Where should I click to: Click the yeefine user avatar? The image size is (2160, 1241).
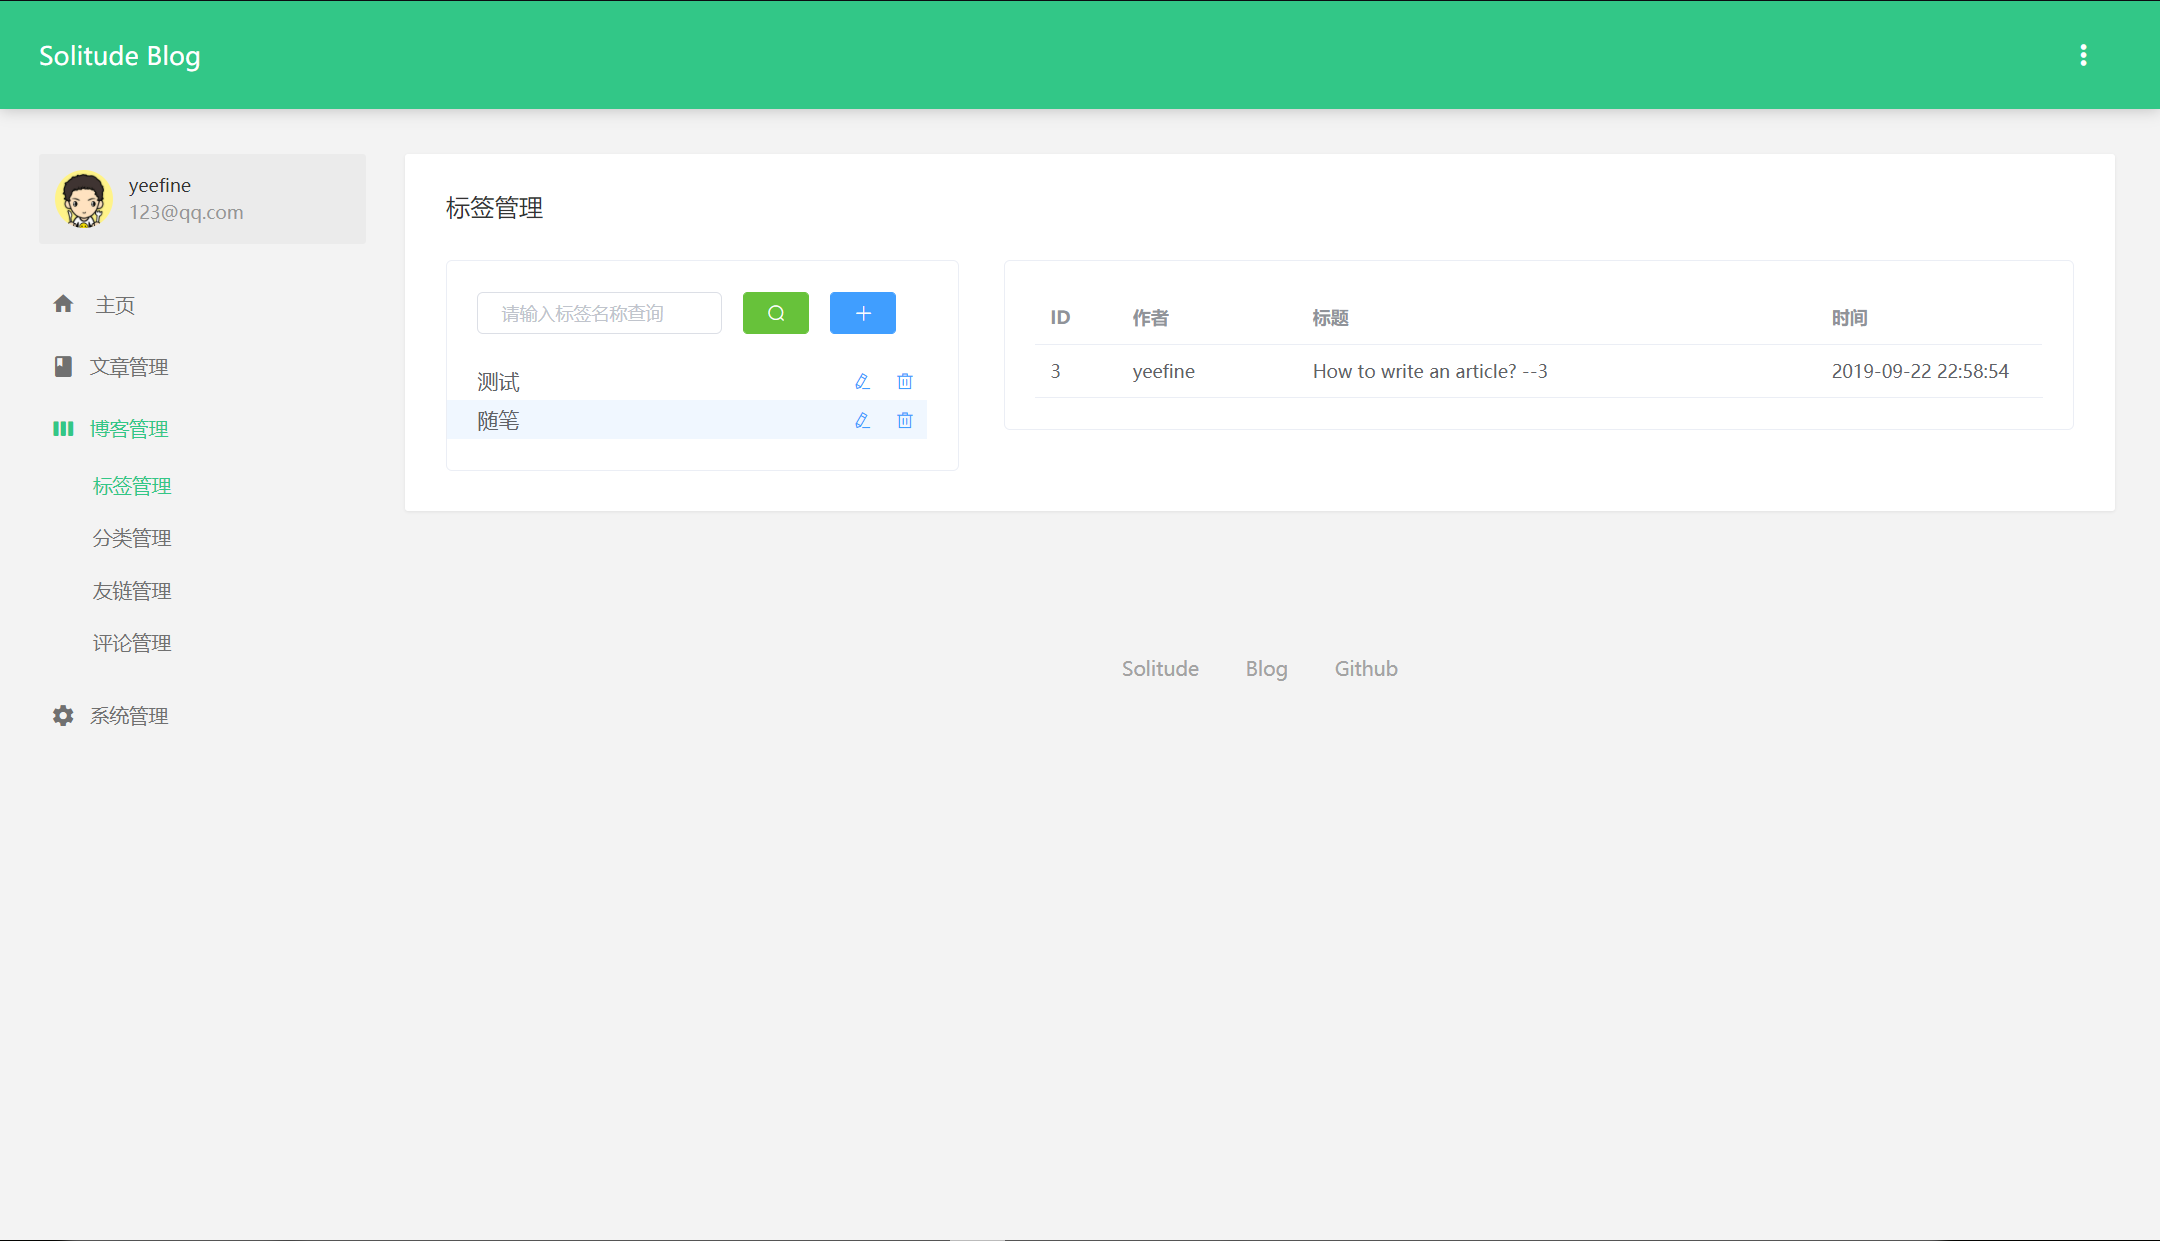(83, 199)
